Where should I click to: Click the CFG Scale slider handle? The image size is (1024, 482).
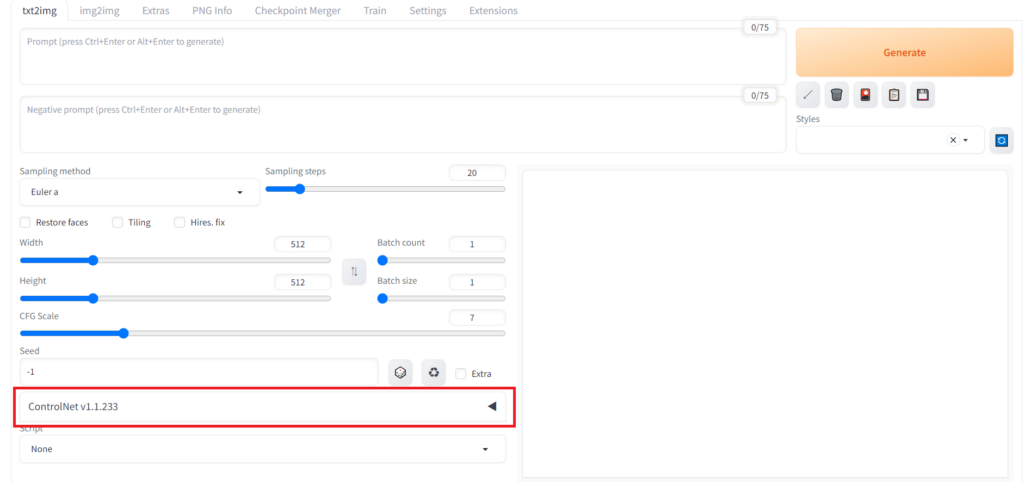(x=123, y=333)
